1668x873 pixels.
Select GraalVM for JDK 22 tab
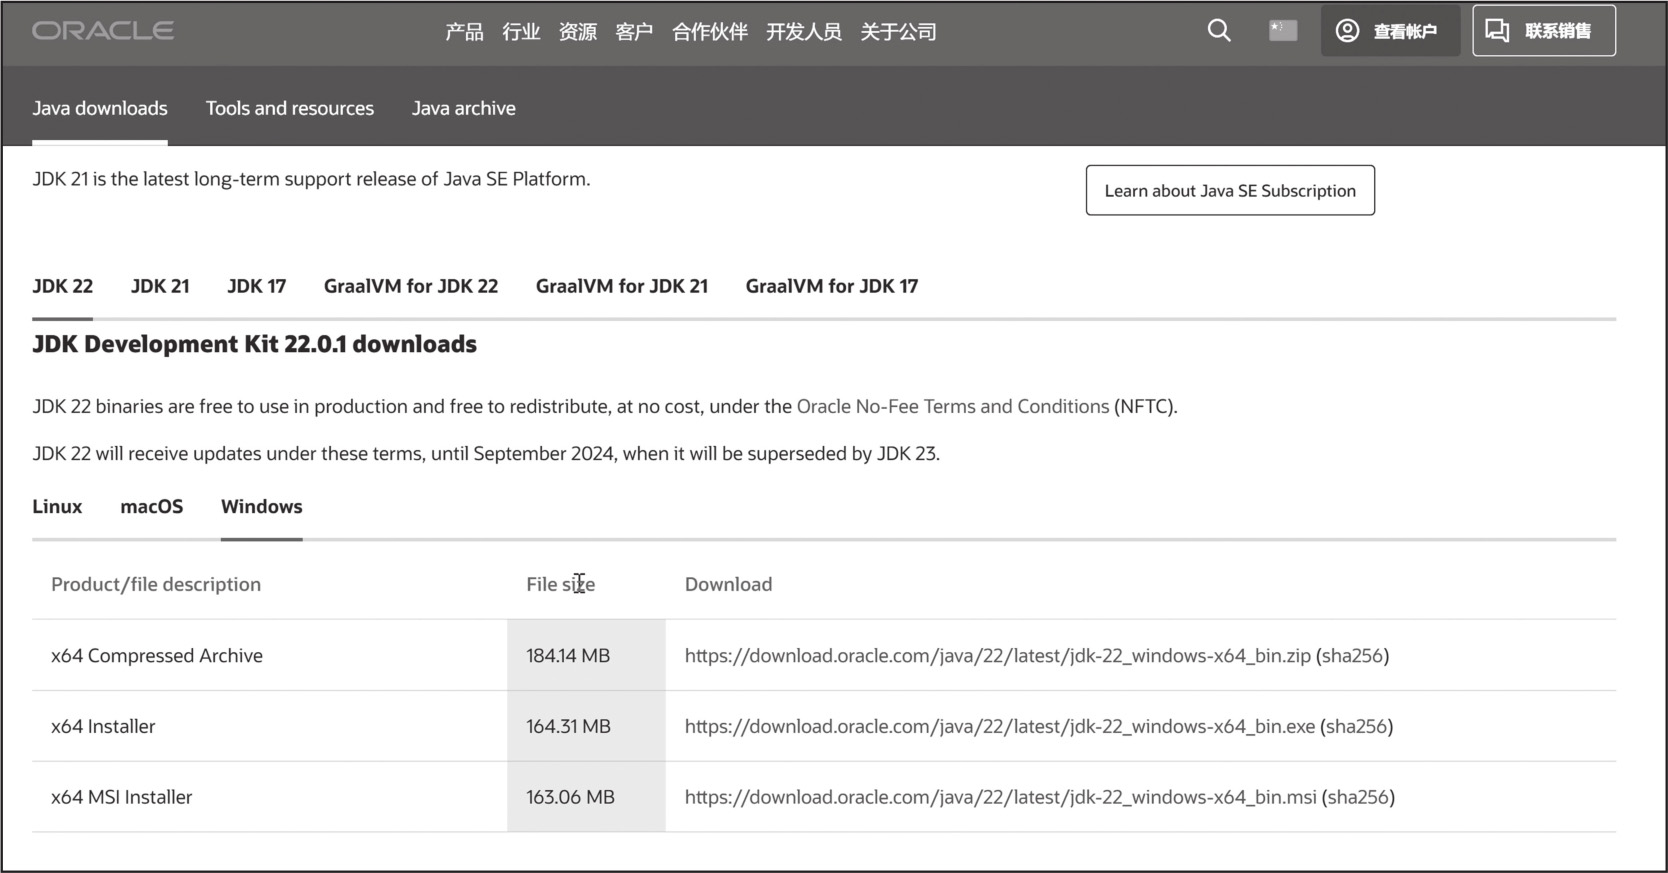pyautogui.click(x=411, y=286)
